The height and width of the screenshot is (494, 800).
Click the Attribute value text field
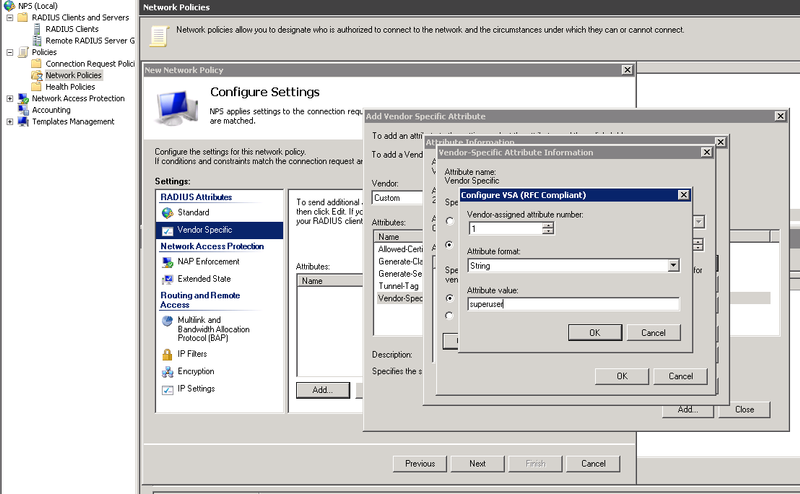(x=573, y=304)
